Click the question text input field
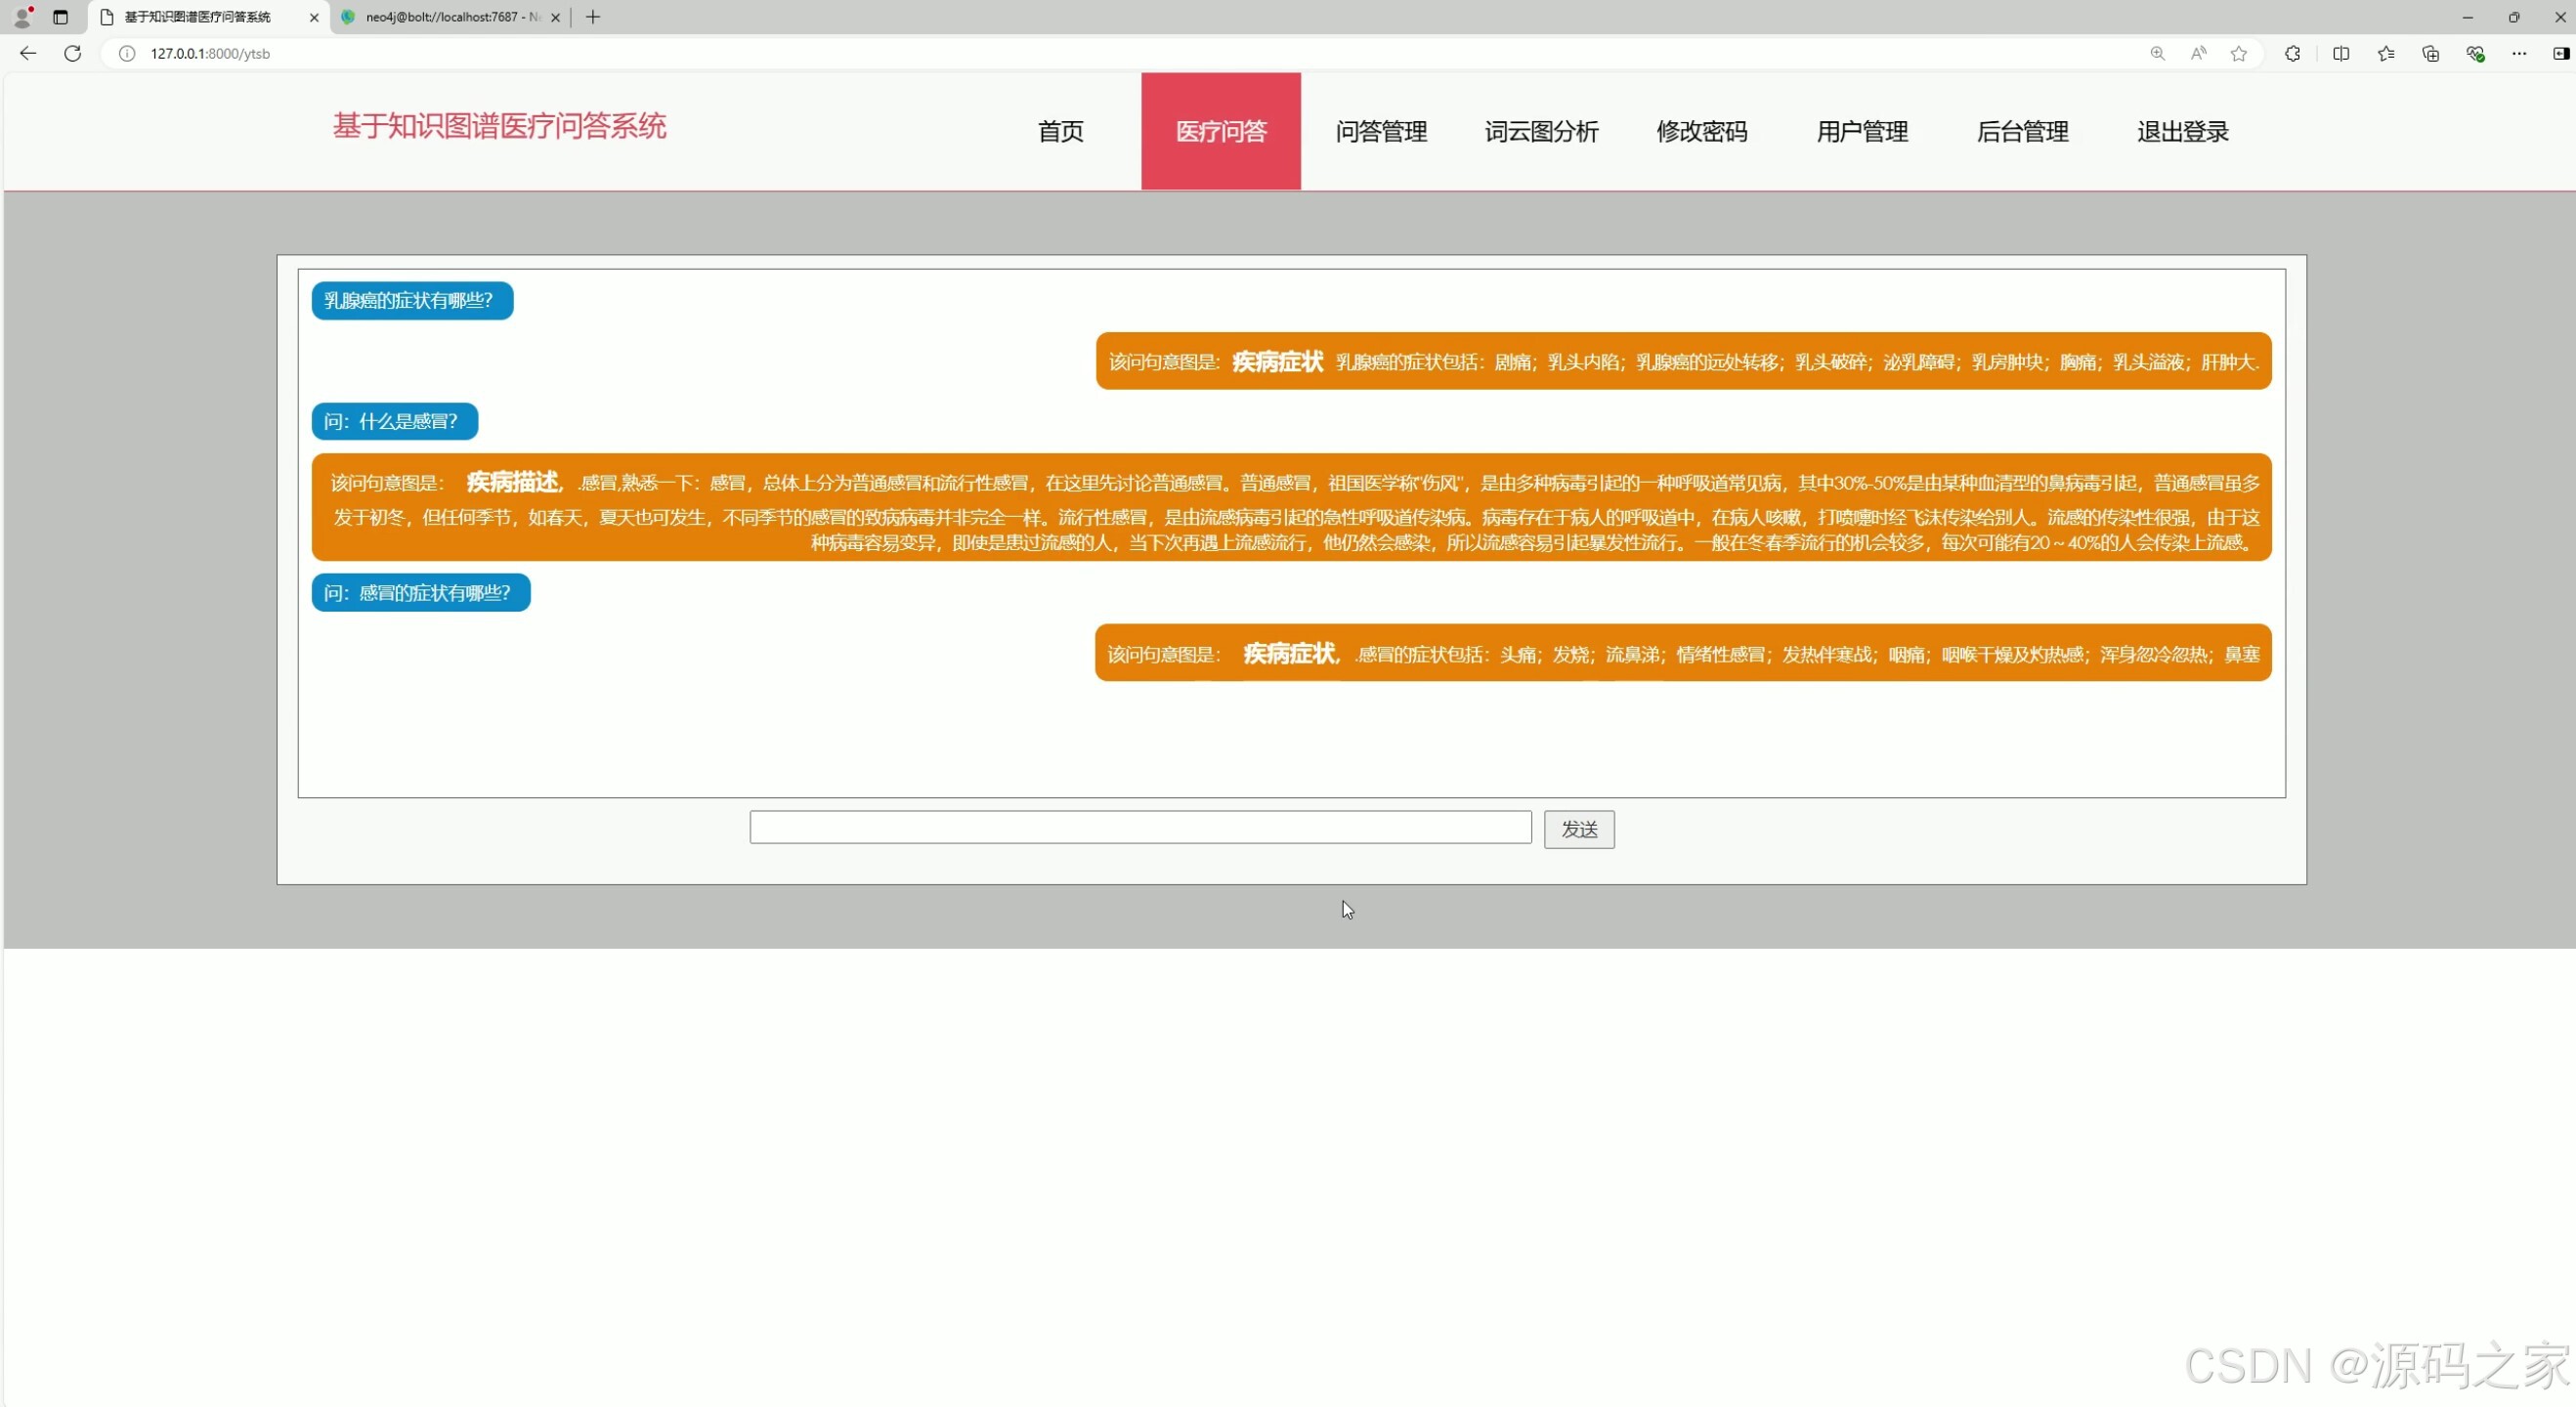Image resolution: width=2576 pixels, height=1407 pixels. pyautogui.click(x=1140, y=827)
